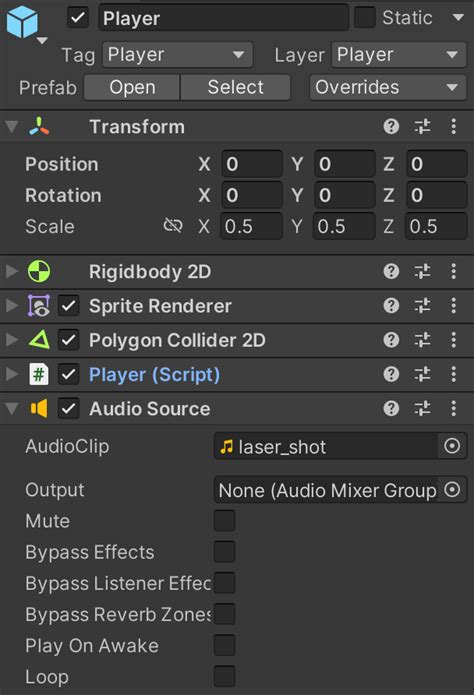Open Rigidbody 2D preset sliders icon
The width and height of the screenshot is (474, 695).
coord(422,271)
